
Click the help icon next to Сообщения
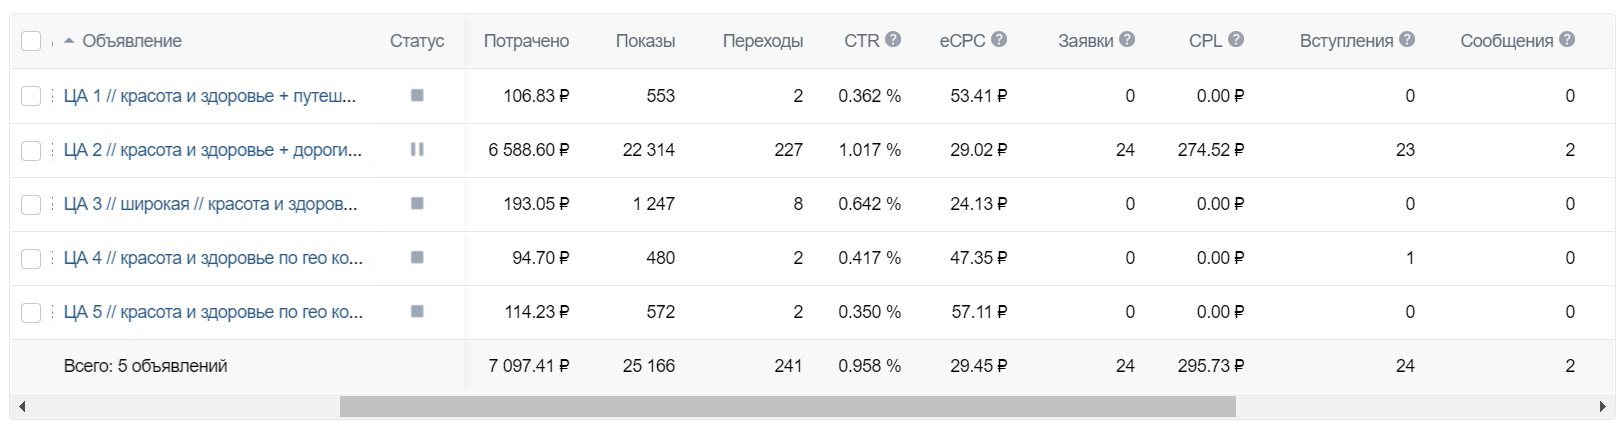pyautogui.click(x=1567, y=40)
